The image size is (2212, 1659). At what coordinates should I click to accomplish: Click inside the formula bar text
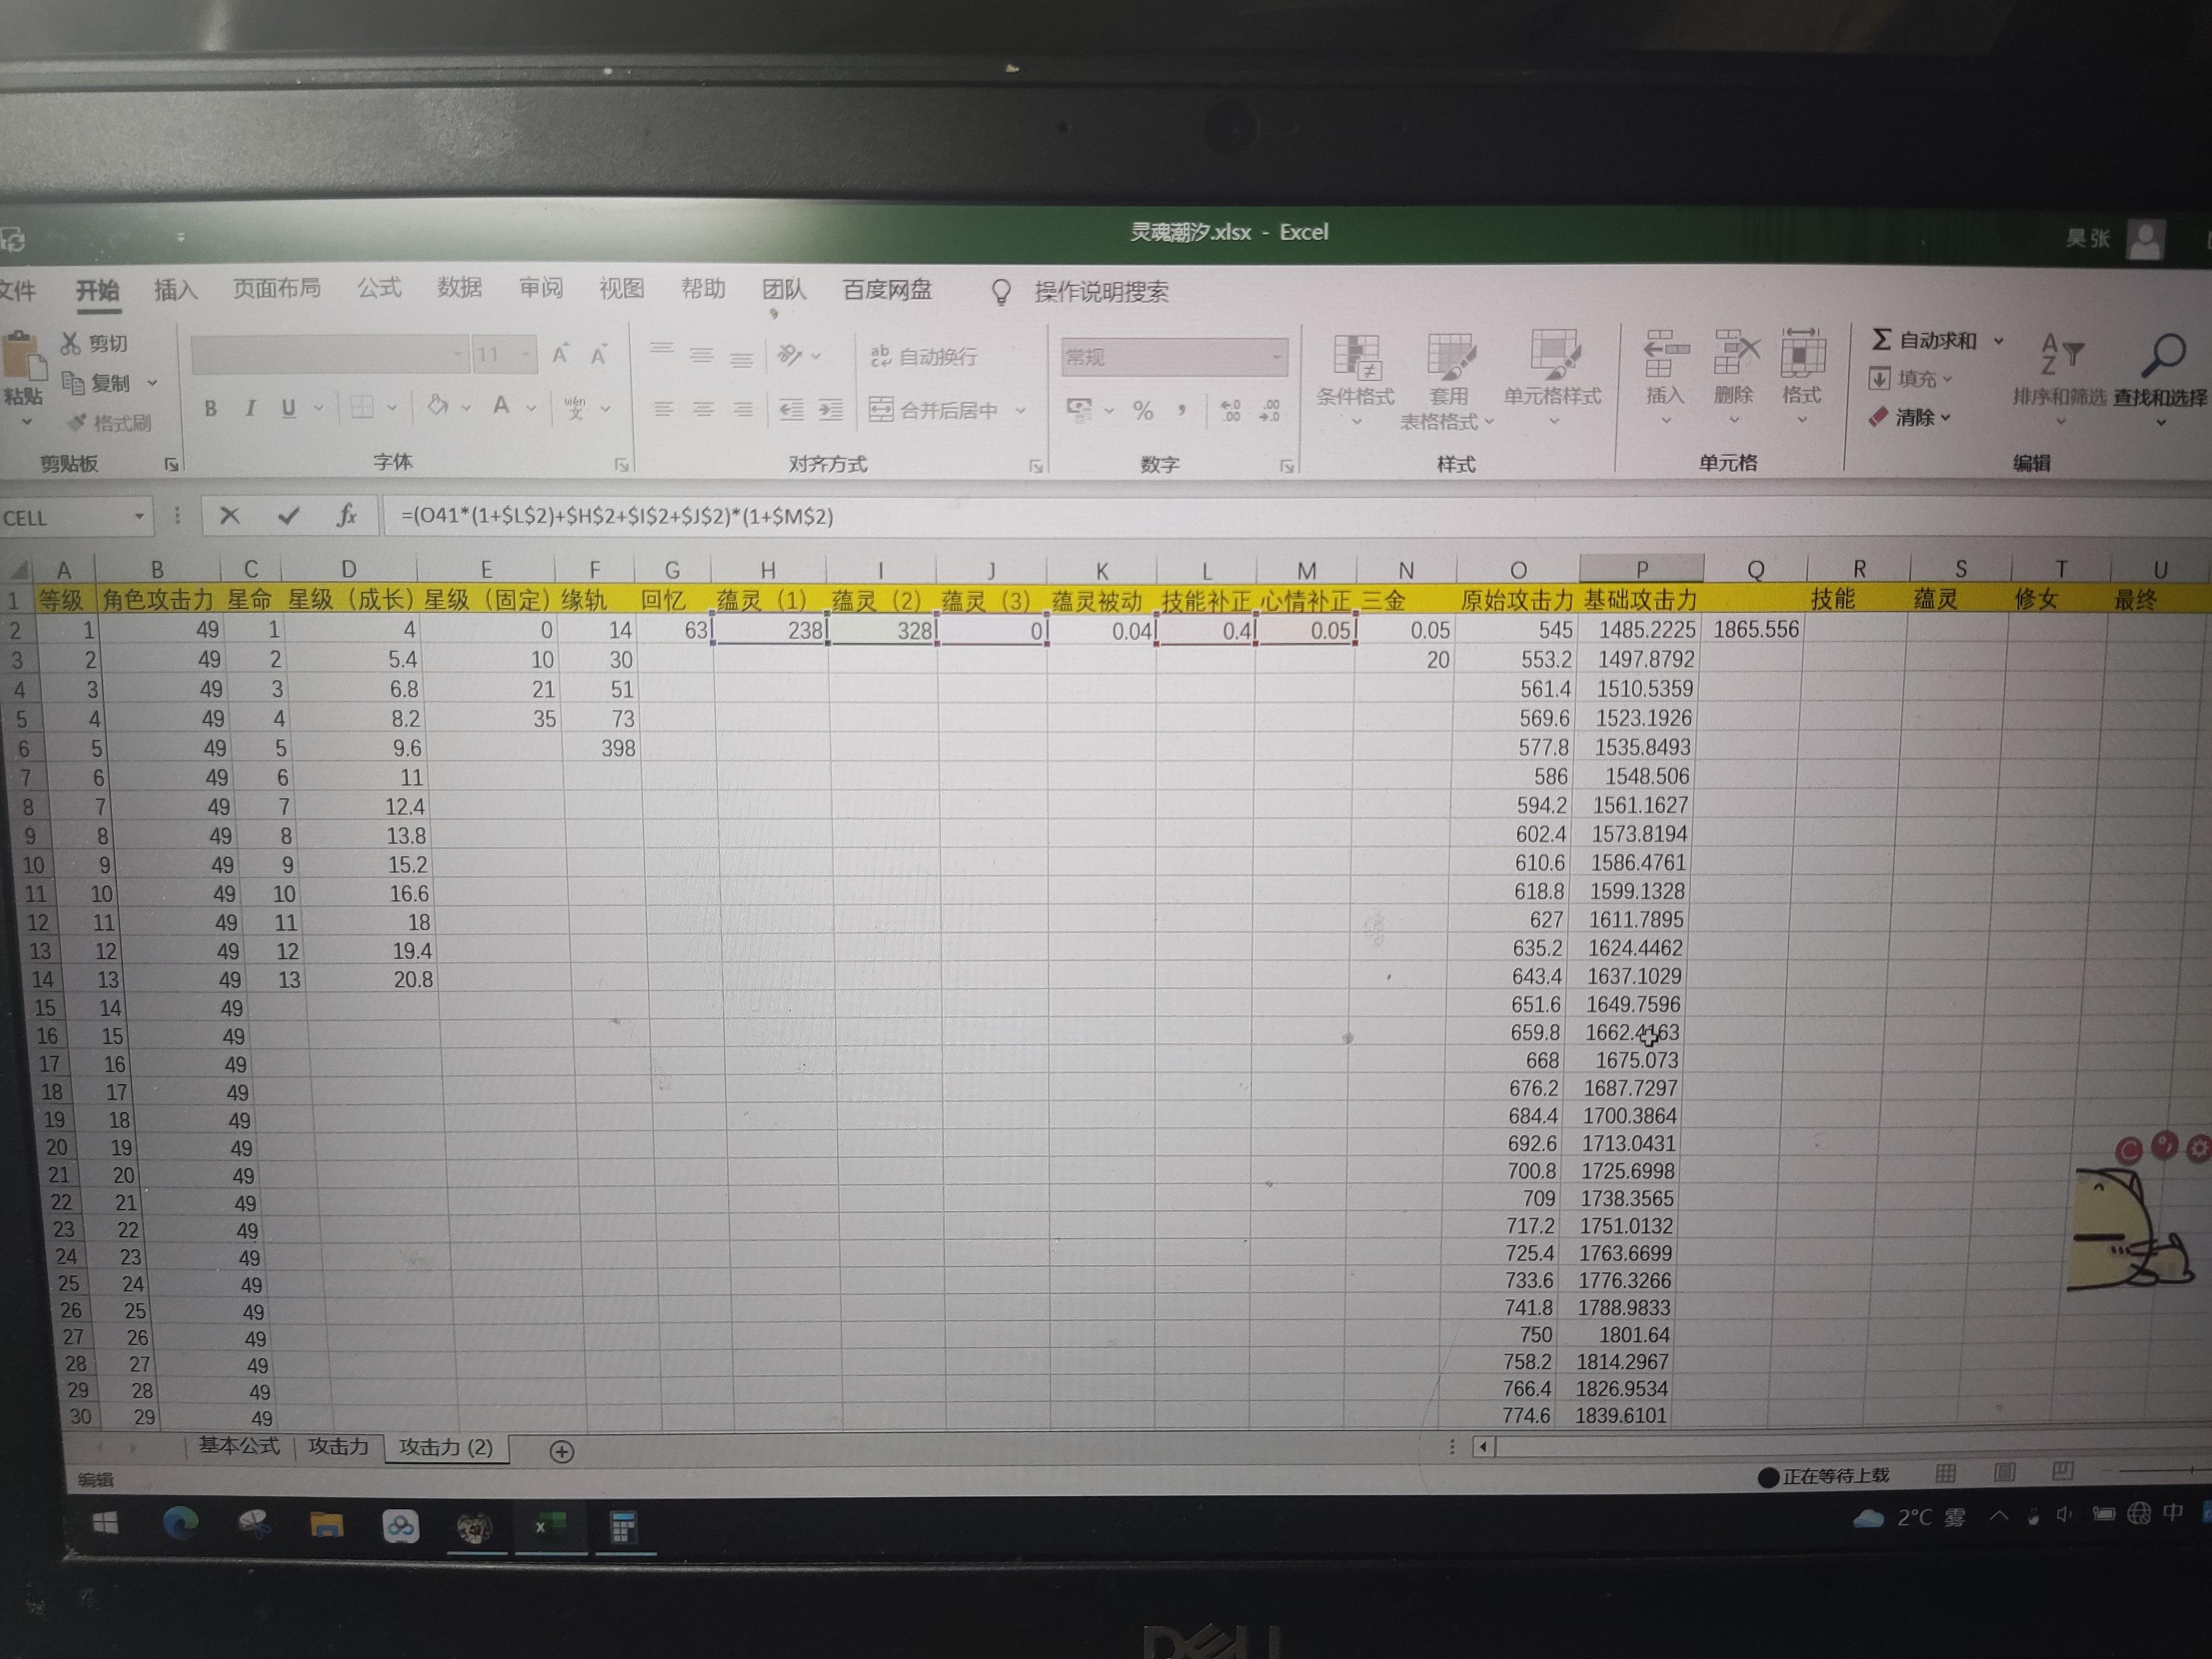617,516
